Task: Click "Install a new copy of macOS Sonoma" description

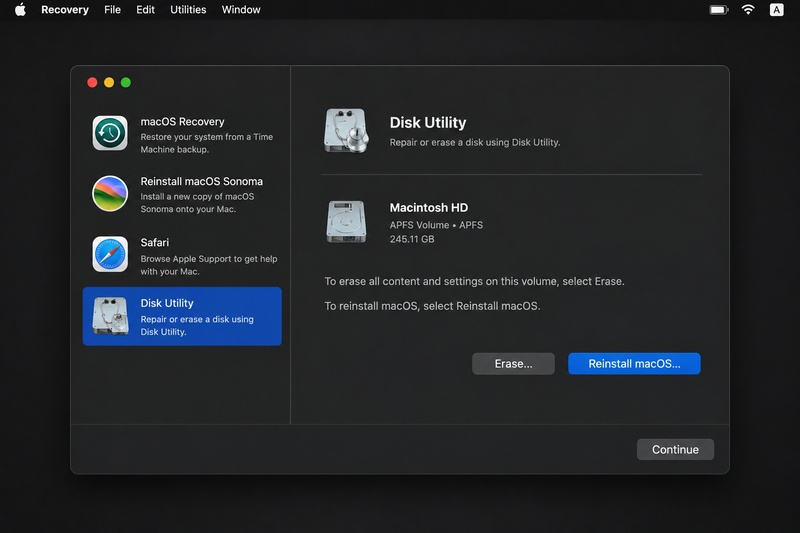Action: pyautogui.click(x=197, y=202)
